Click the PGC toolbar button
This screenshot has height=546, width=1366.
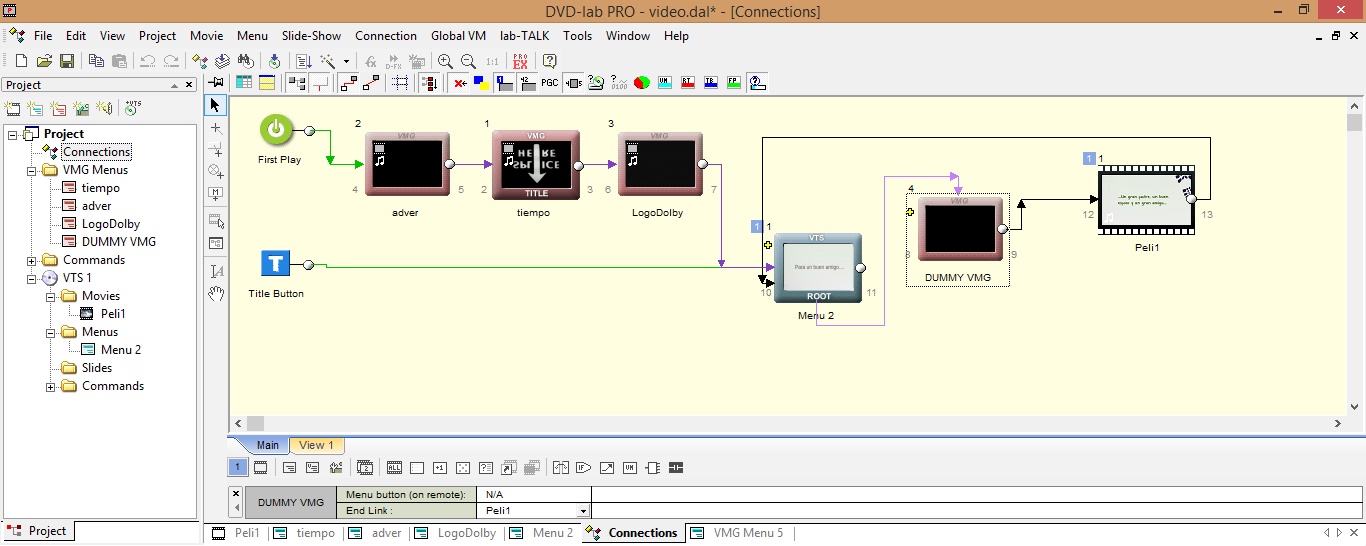pyautogui.click(x=550, y=83)
